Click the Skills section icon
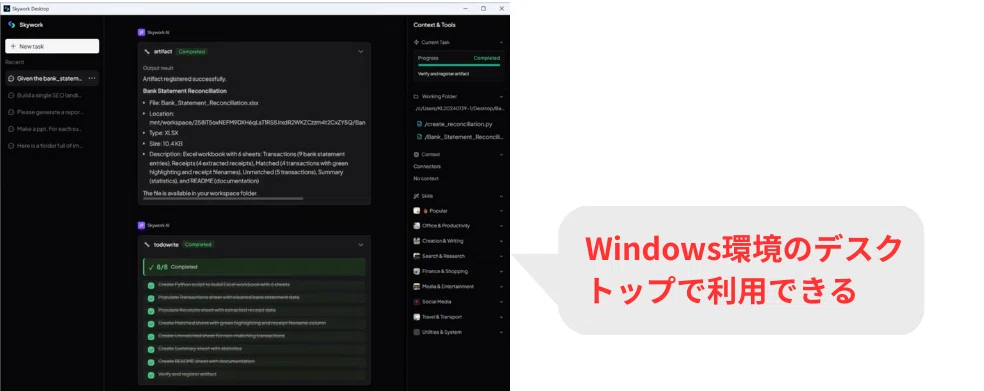 point(416,196)
